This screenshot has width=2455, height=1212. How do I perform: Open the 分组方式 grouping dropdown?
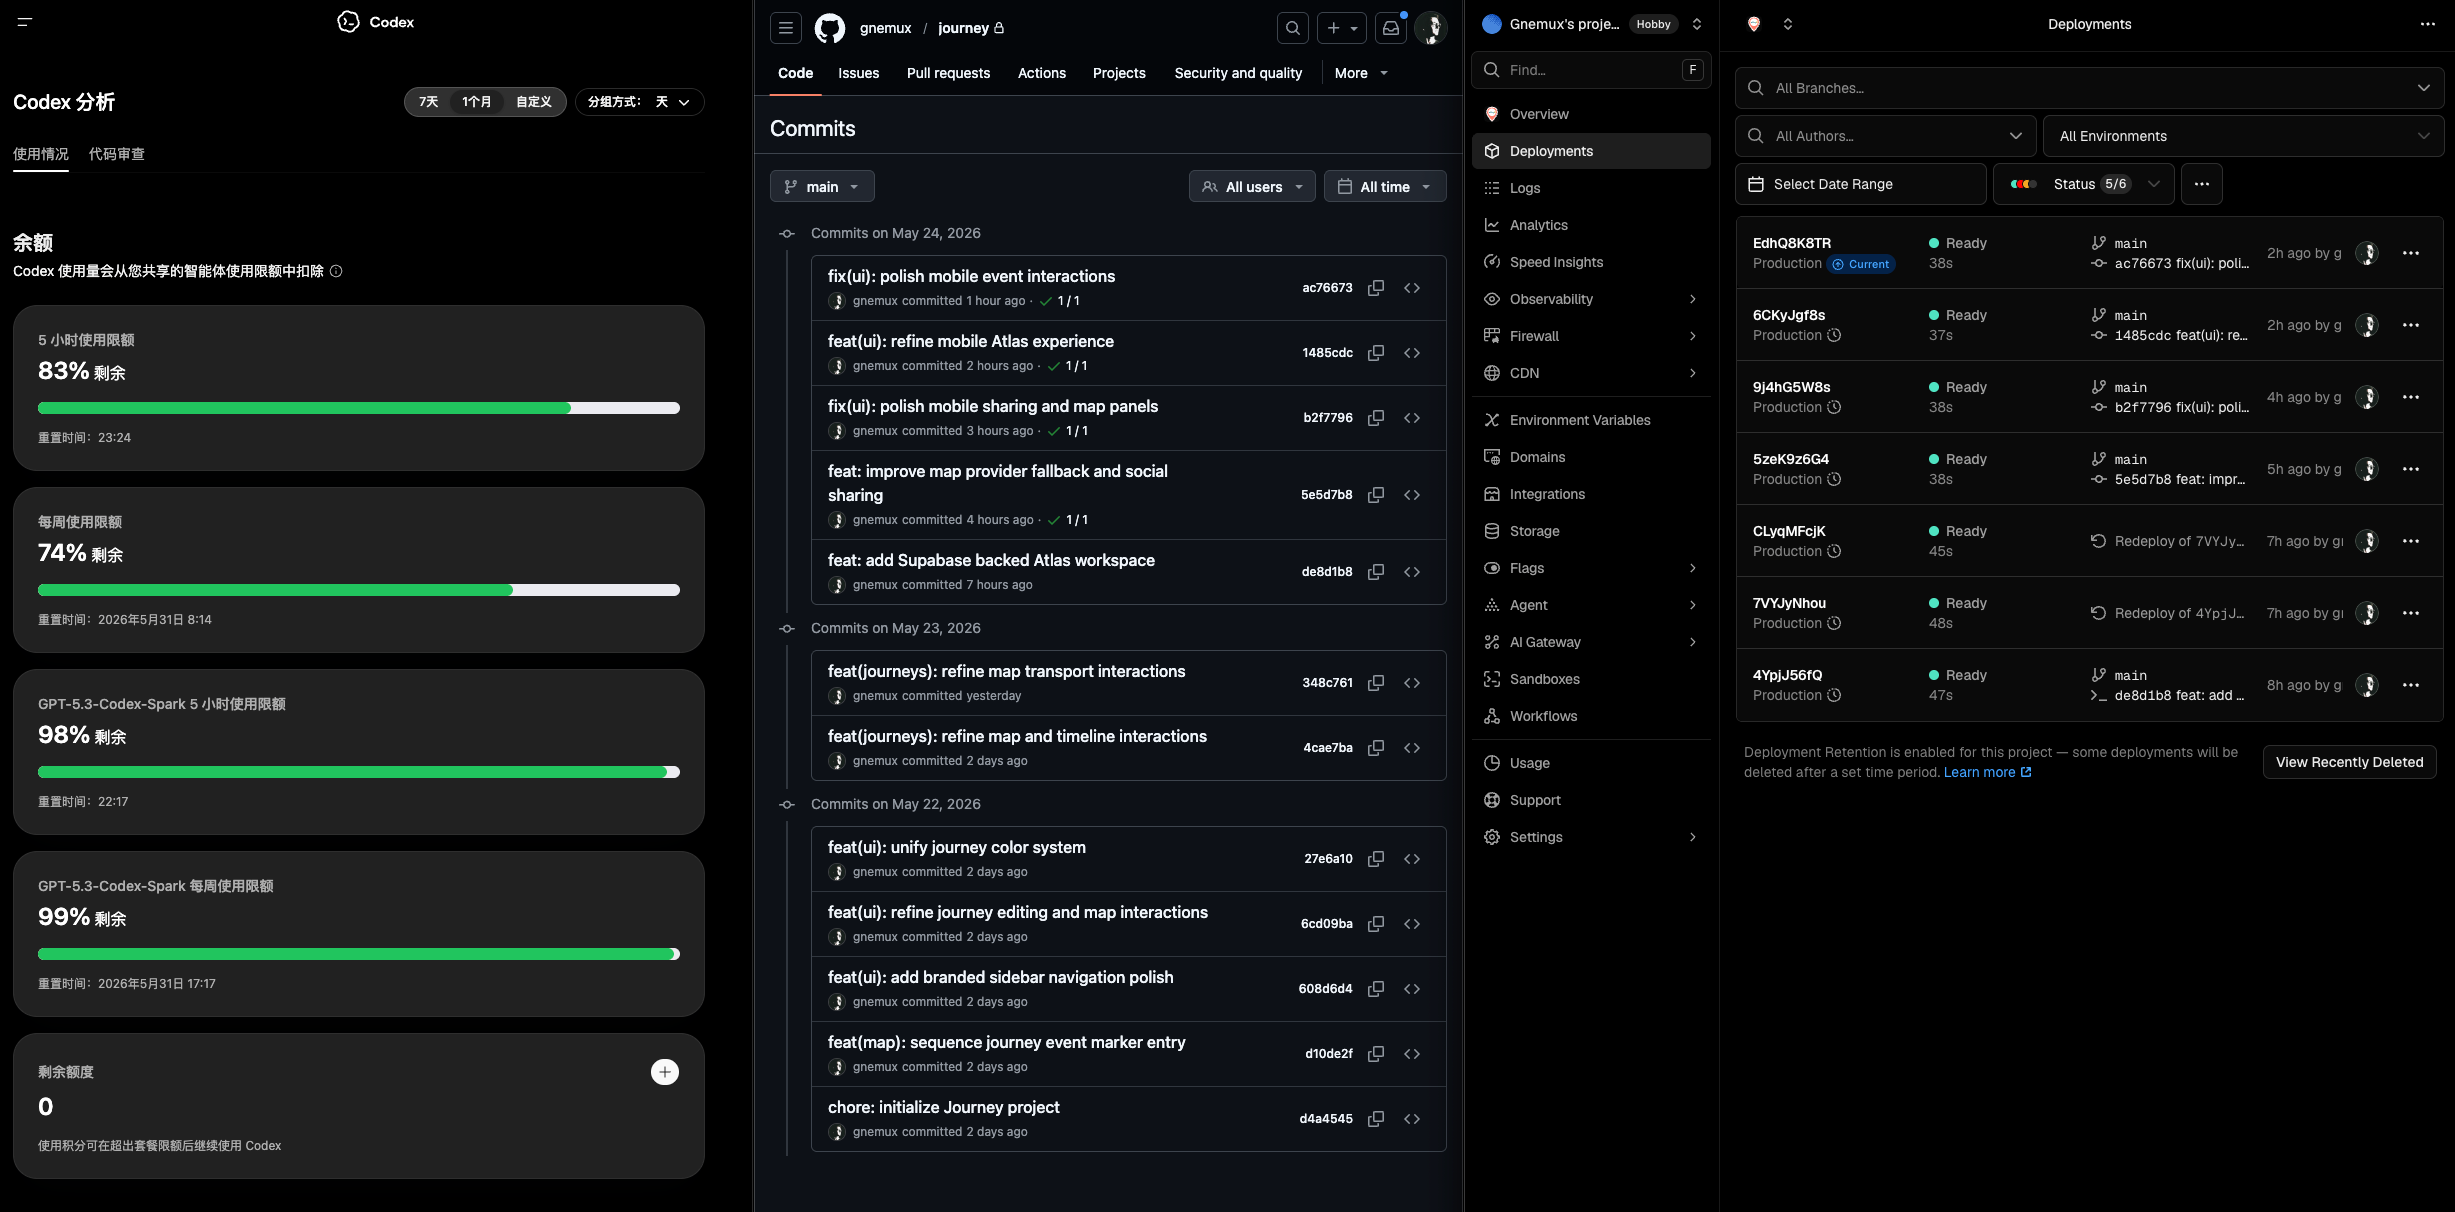[639, 102]
